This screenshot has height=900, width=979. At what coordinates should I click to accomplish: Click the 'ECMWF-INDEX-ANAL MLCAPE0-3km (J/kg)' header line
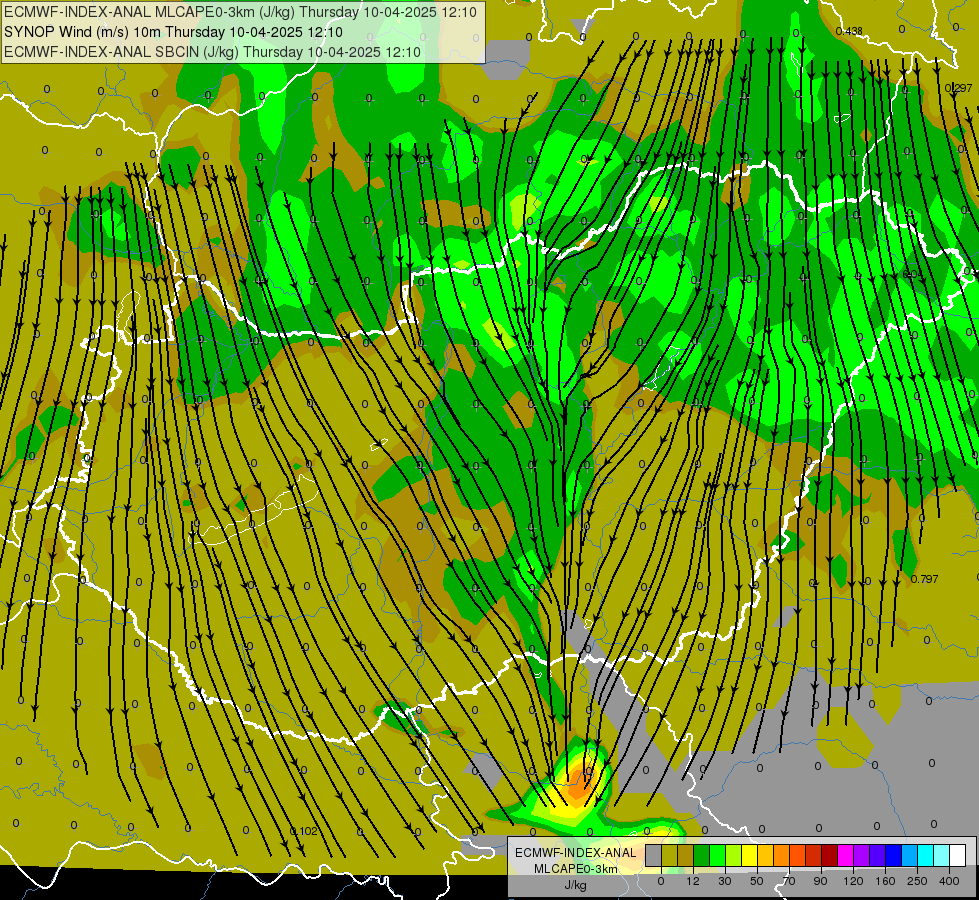(240, 12)
